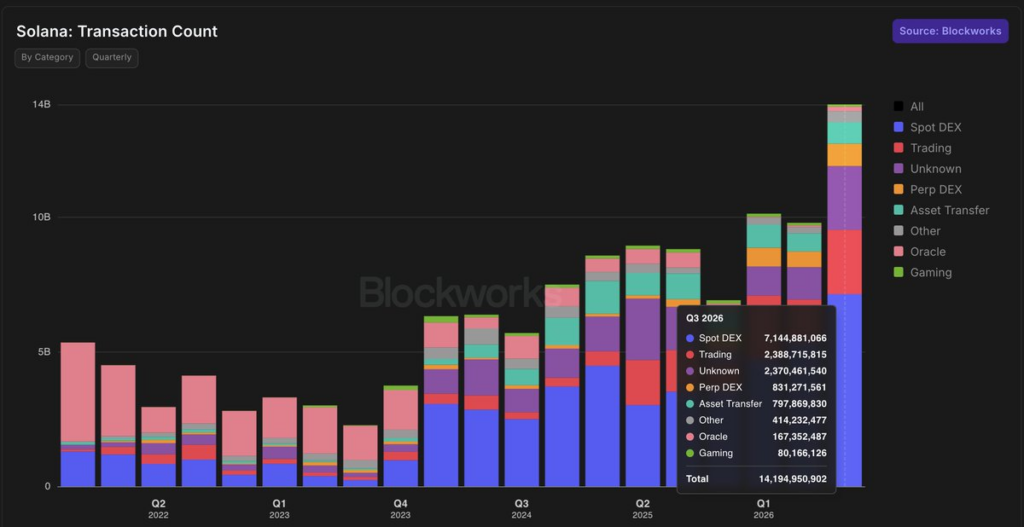The image size is (1024, 527).
Task: Click the tooltip total 14,194,950,902
Action: 793,479
